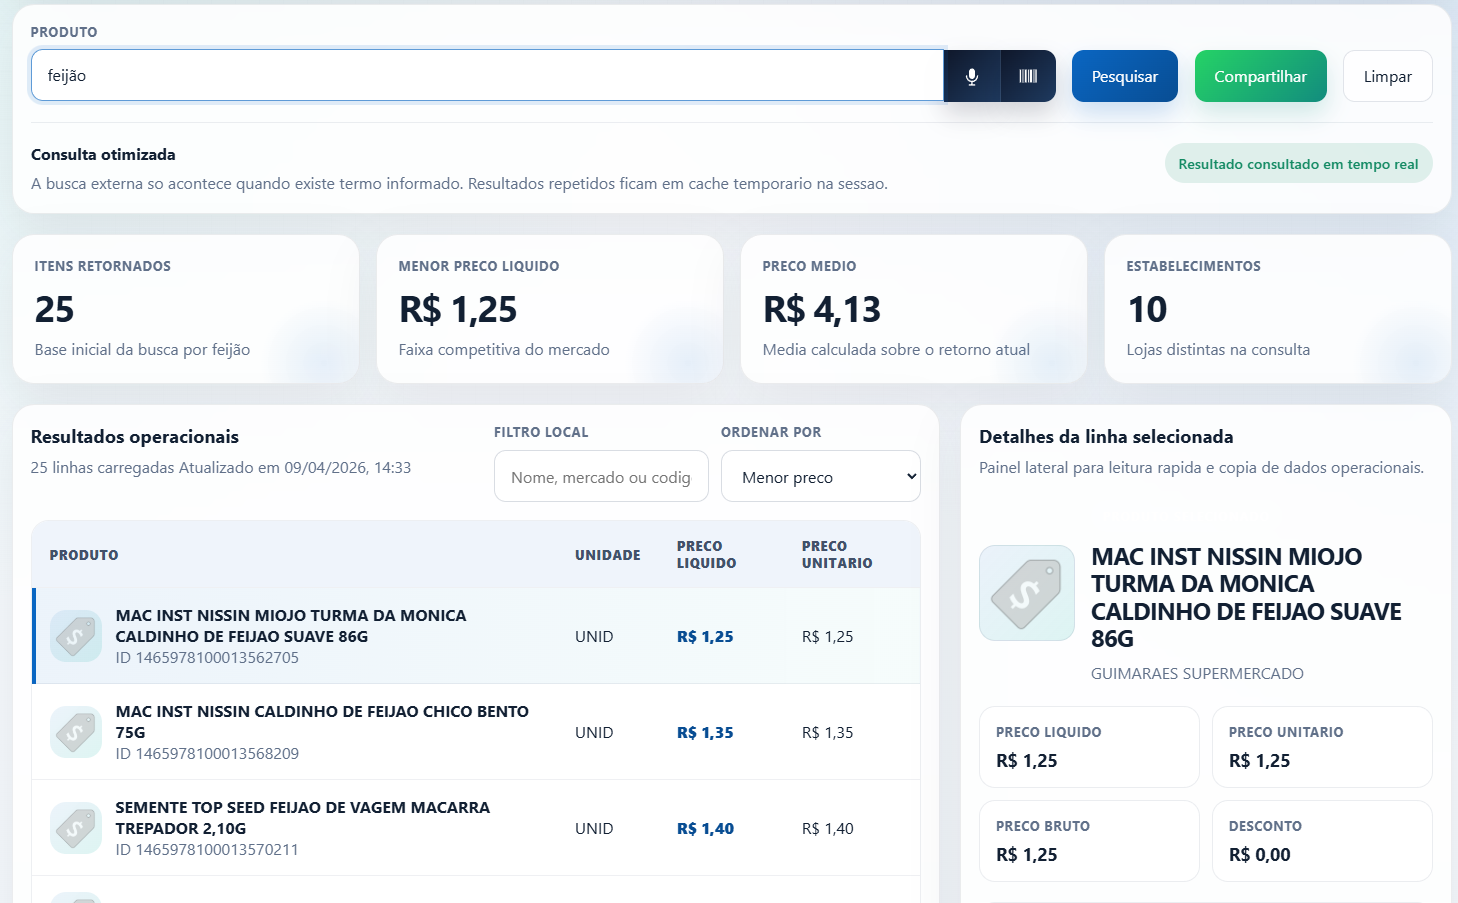Focus the product search field containing feijão
Screen dimensions: 1458x903
487,76
